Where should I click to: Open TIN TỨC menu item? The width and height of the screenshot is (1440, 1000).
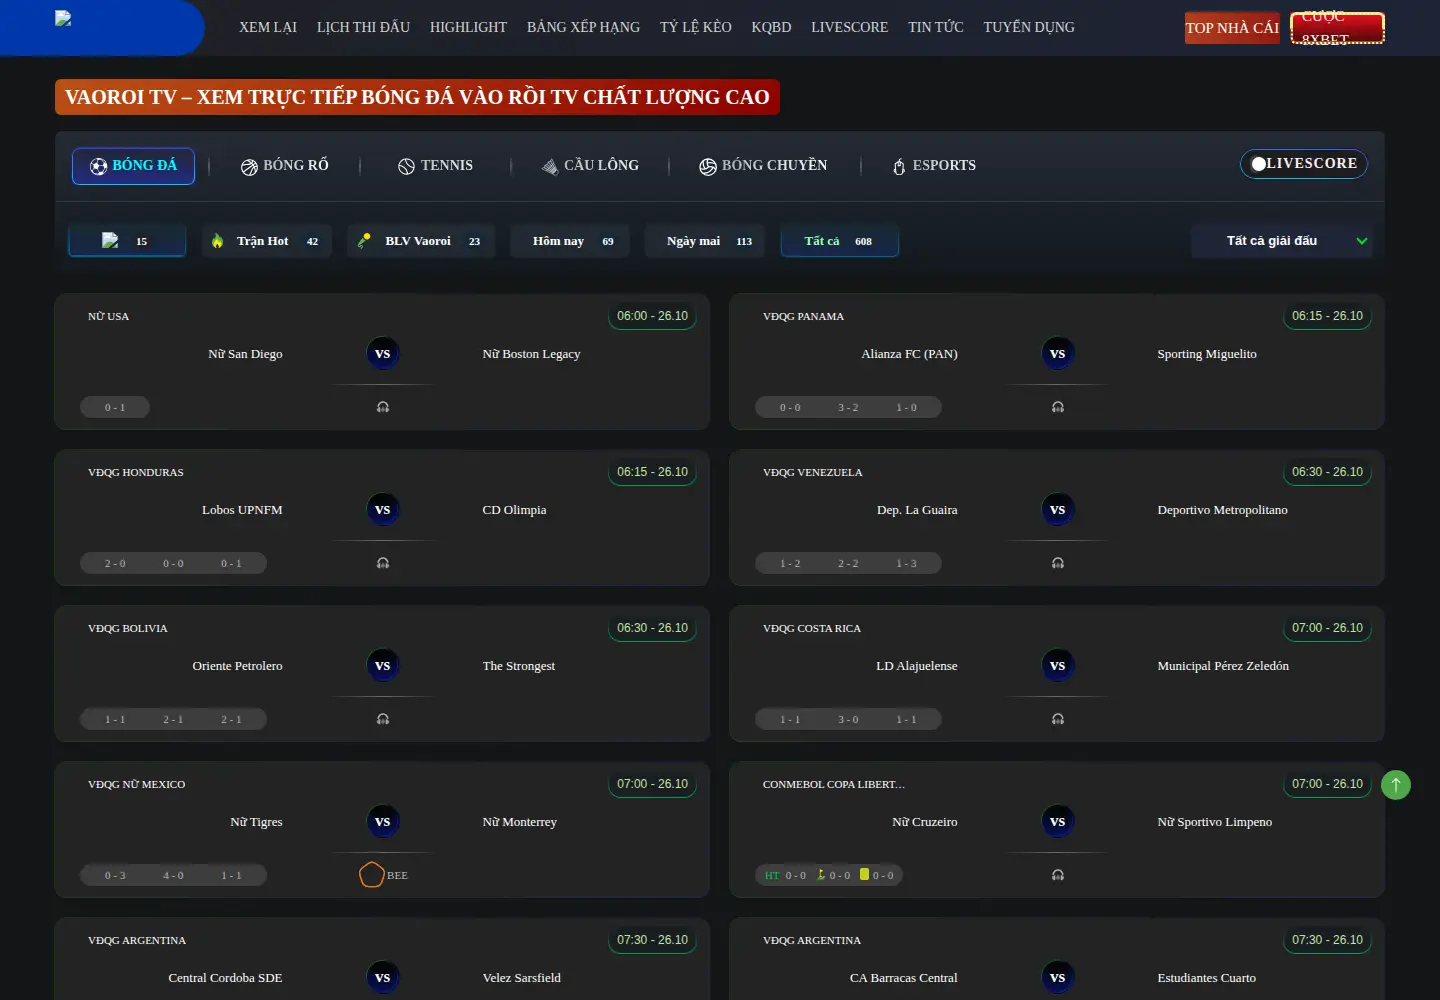[936, 28]
